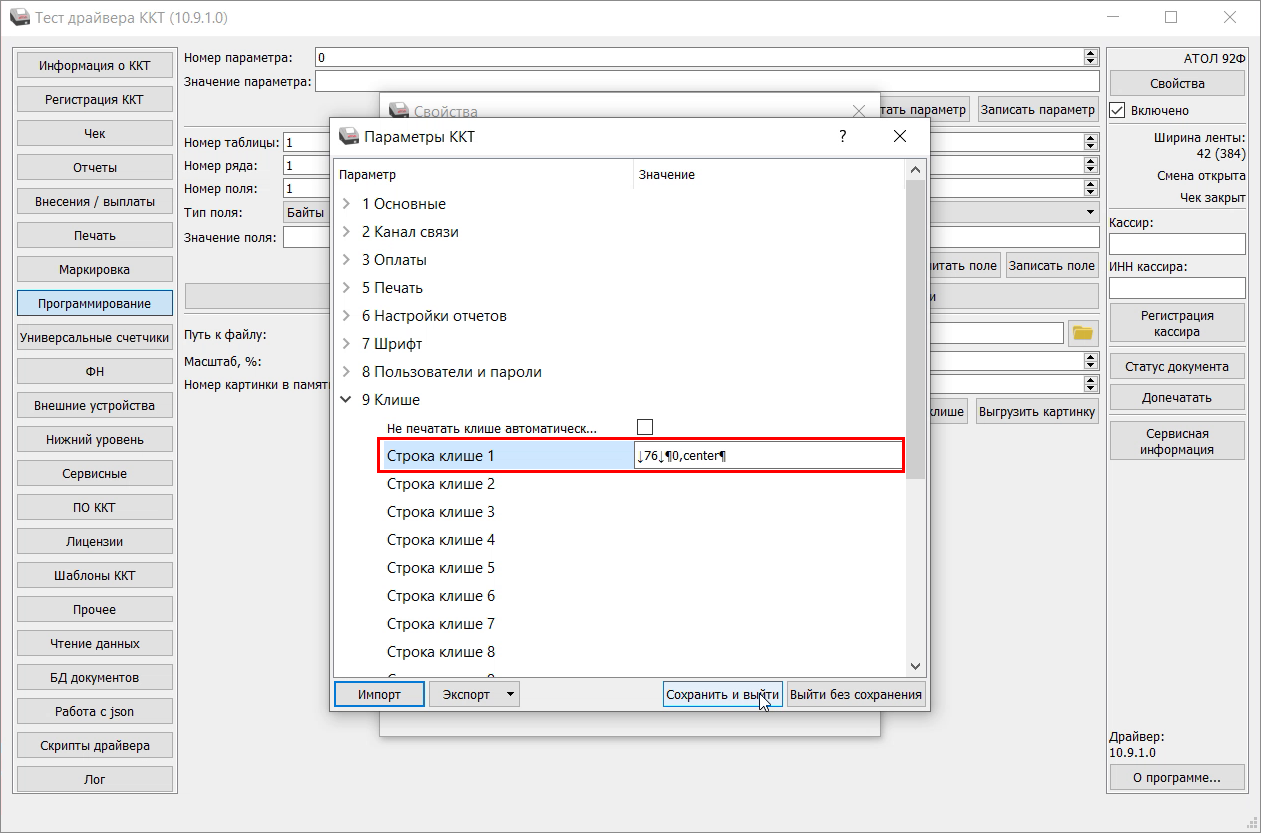Expand '8 Пользователи и пароли' group
Screen dimensions: 1261x833
(347, 372)
